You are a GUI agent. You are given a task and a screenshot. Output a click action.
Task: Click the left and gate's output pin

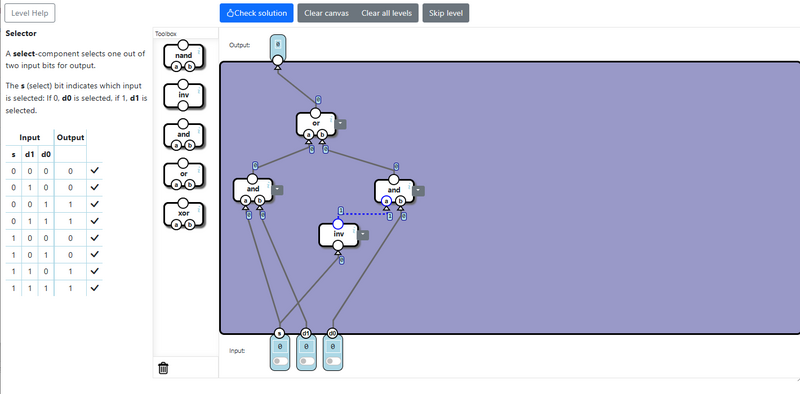pyautogui.click(x=253, y=179)
